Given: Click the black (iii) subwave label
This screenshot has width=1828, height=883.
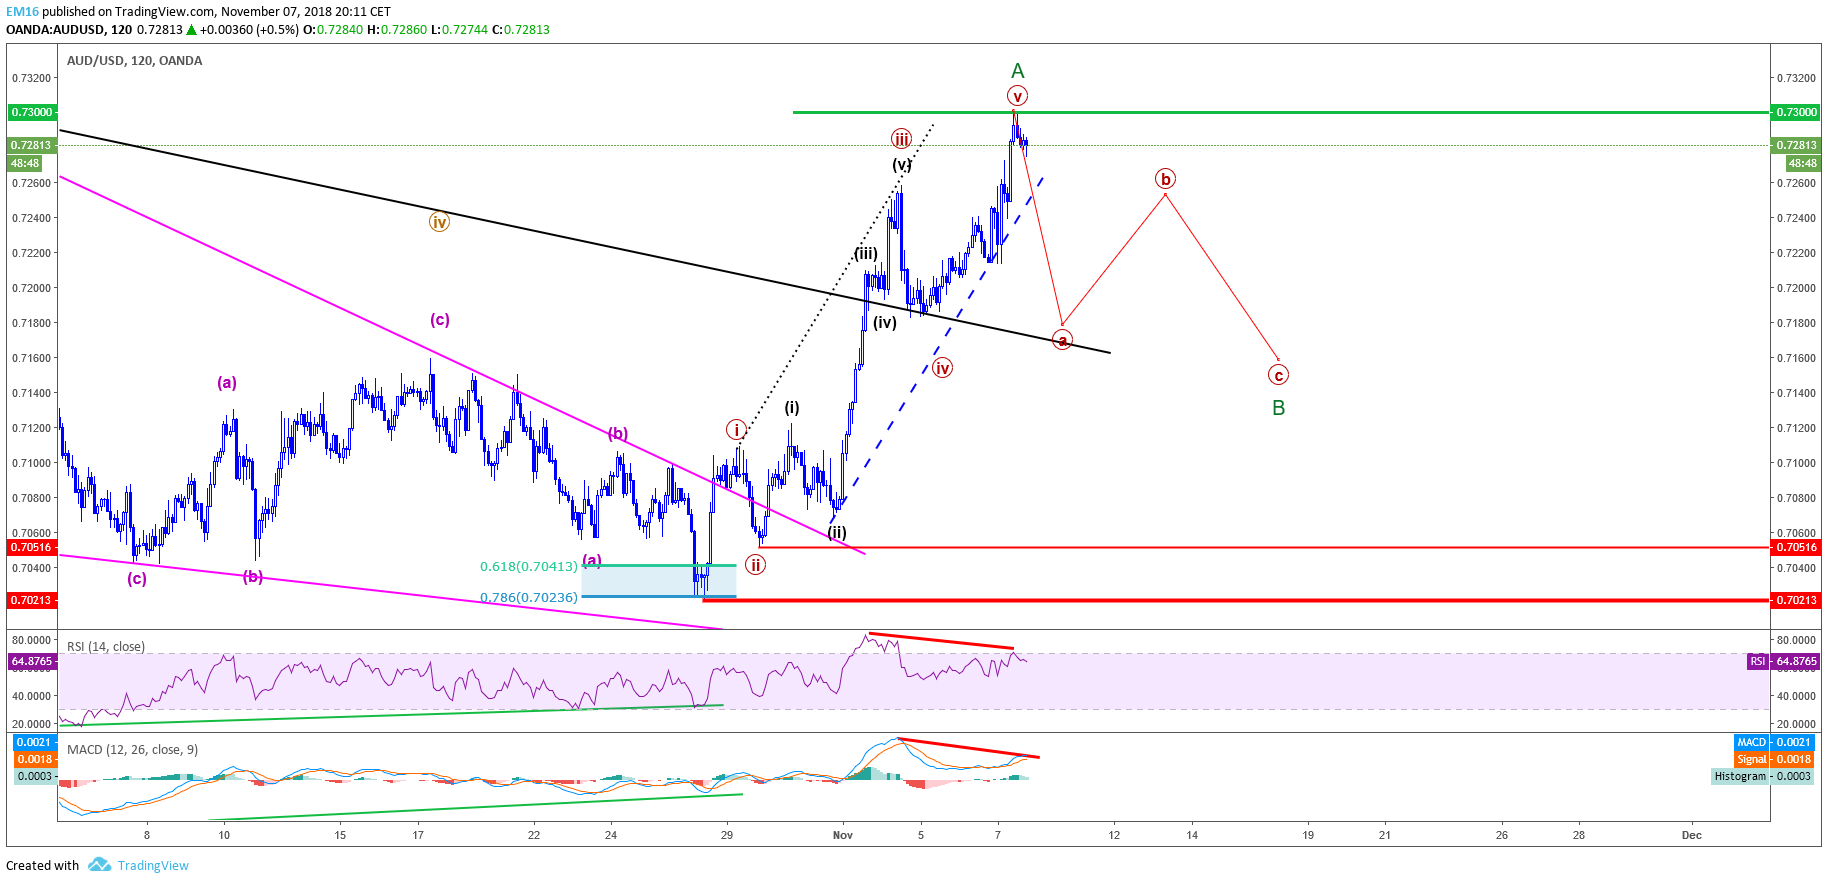Looking at the screenshot, I should [865, 254].
